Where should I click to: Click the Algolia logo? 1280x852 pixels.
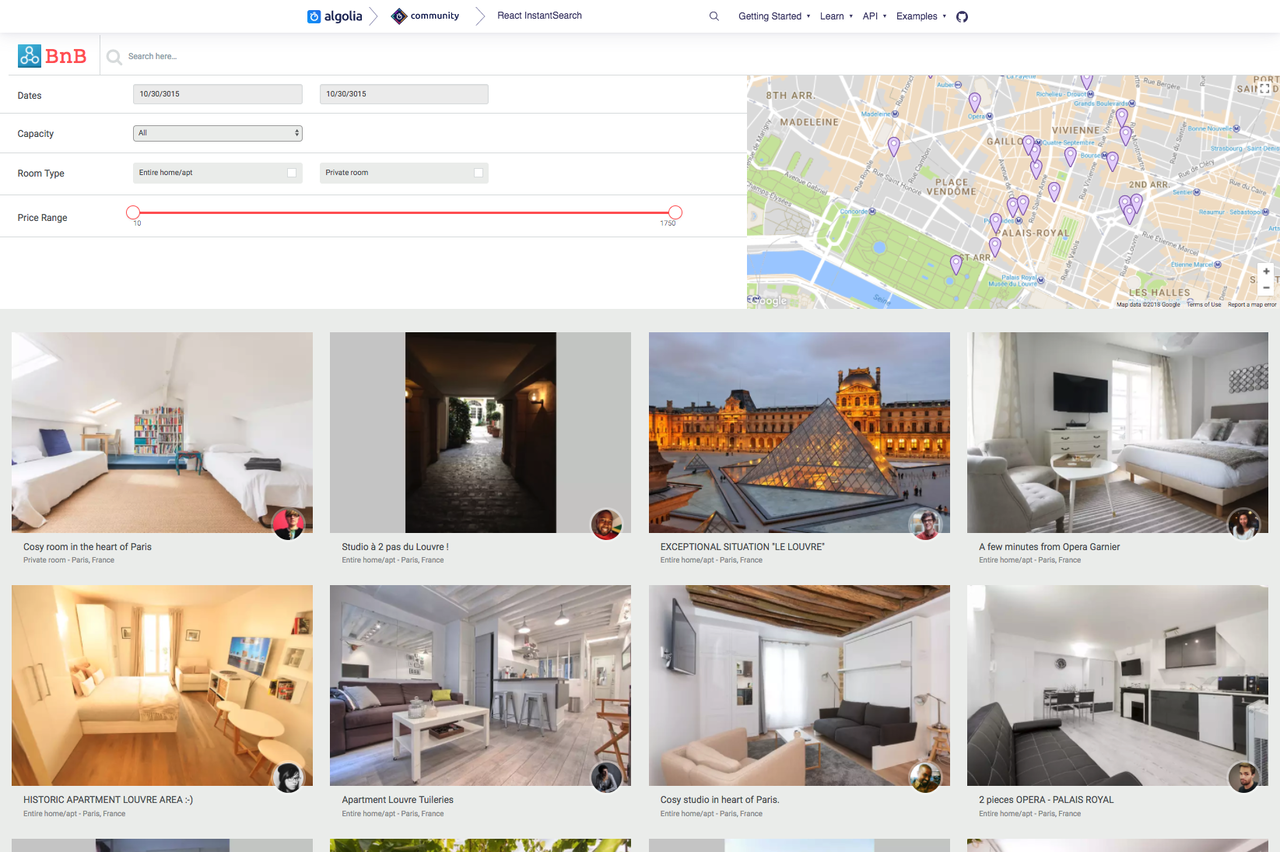point(335,16)
